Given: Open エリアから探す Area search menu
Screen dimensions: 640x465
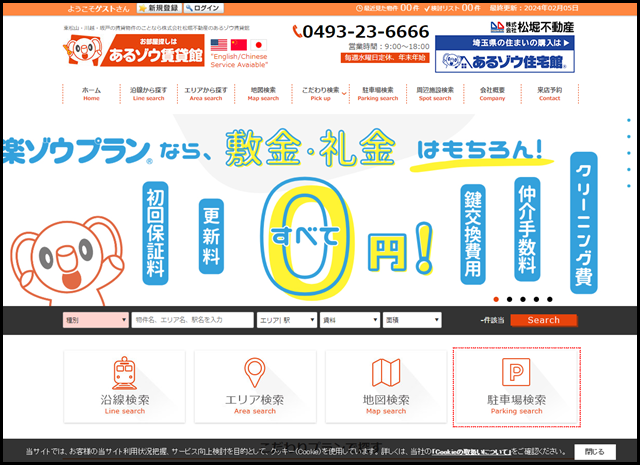Looking at the screenshot, I should [x=206, y=93].
